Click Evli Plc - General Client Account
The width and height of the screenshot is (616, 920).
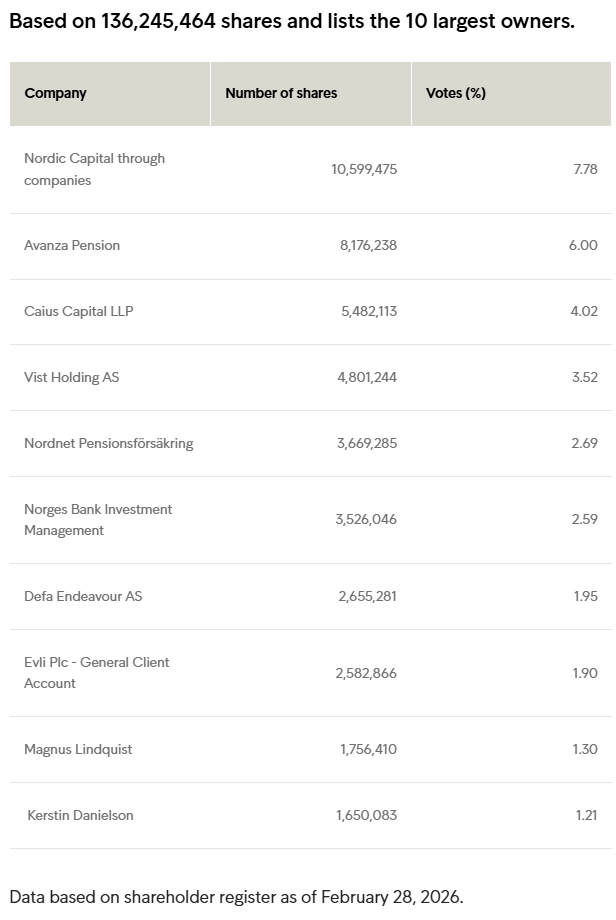[x=96, y=672]
